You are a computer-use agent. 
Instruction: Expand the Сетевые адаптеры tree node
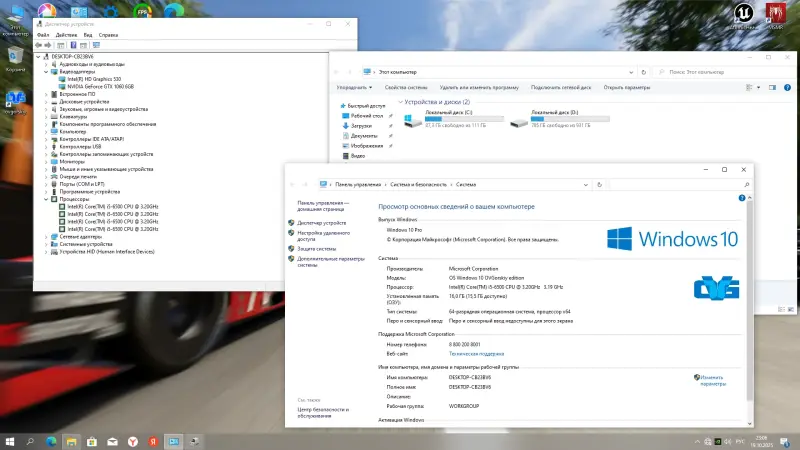click(46, 236)
